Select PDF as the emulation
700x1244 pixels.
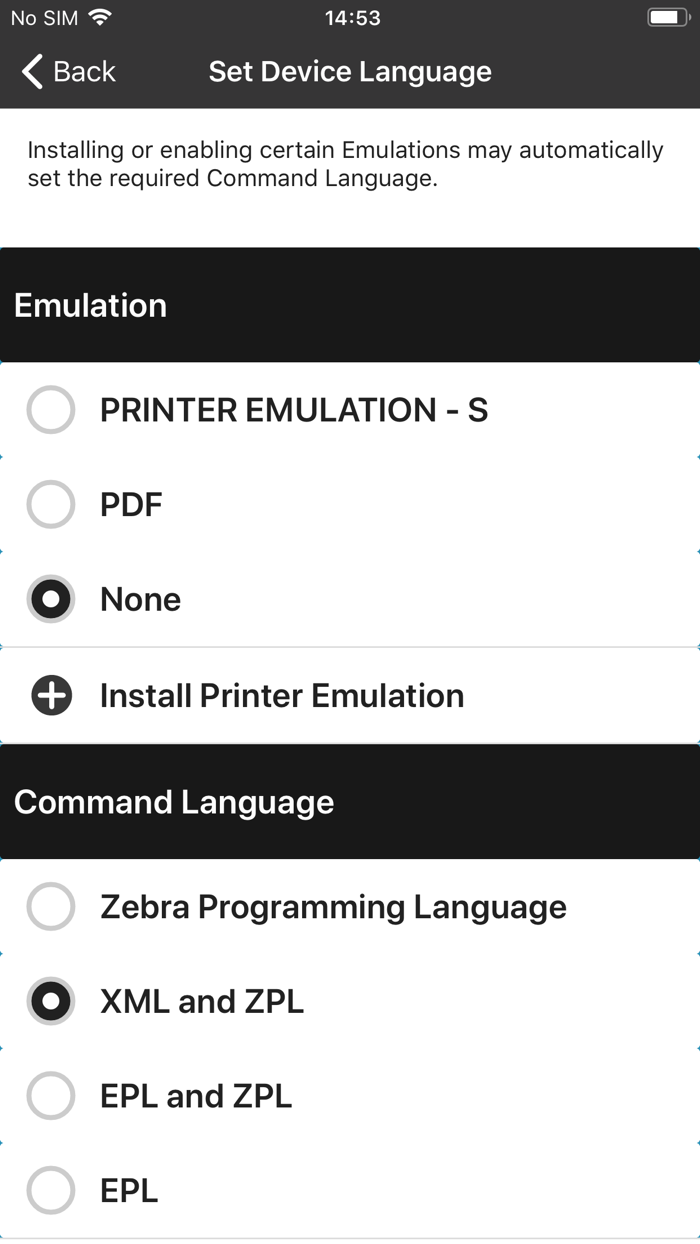(50, 504)
